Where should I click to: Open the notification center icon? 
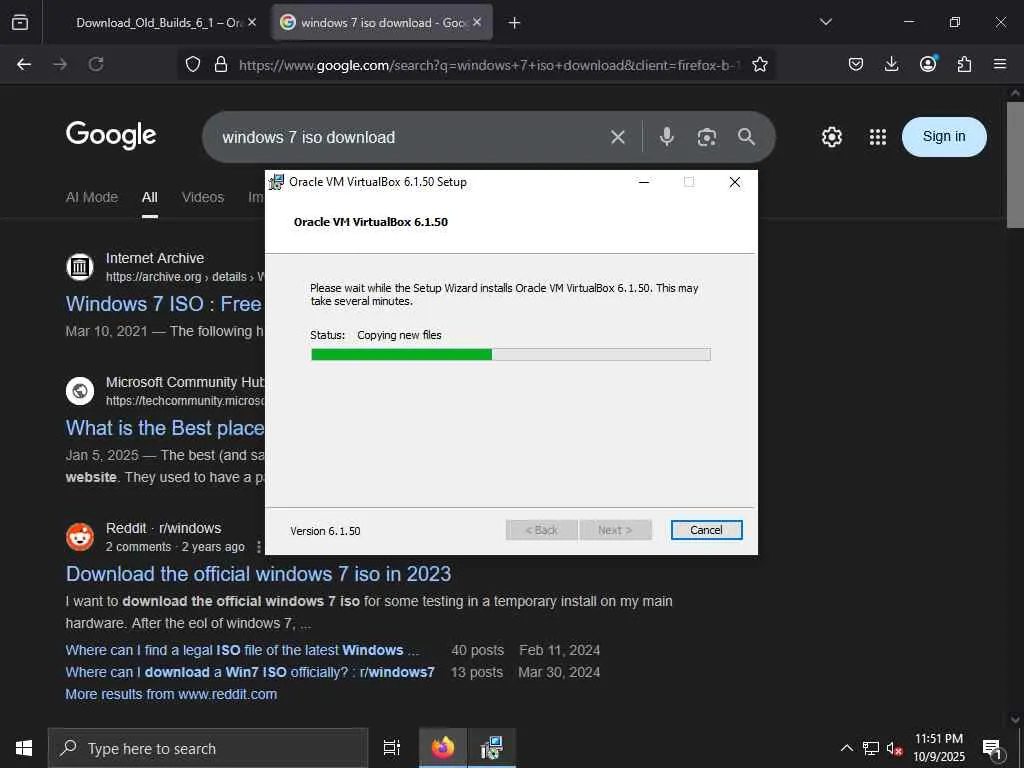pos(993,749)
